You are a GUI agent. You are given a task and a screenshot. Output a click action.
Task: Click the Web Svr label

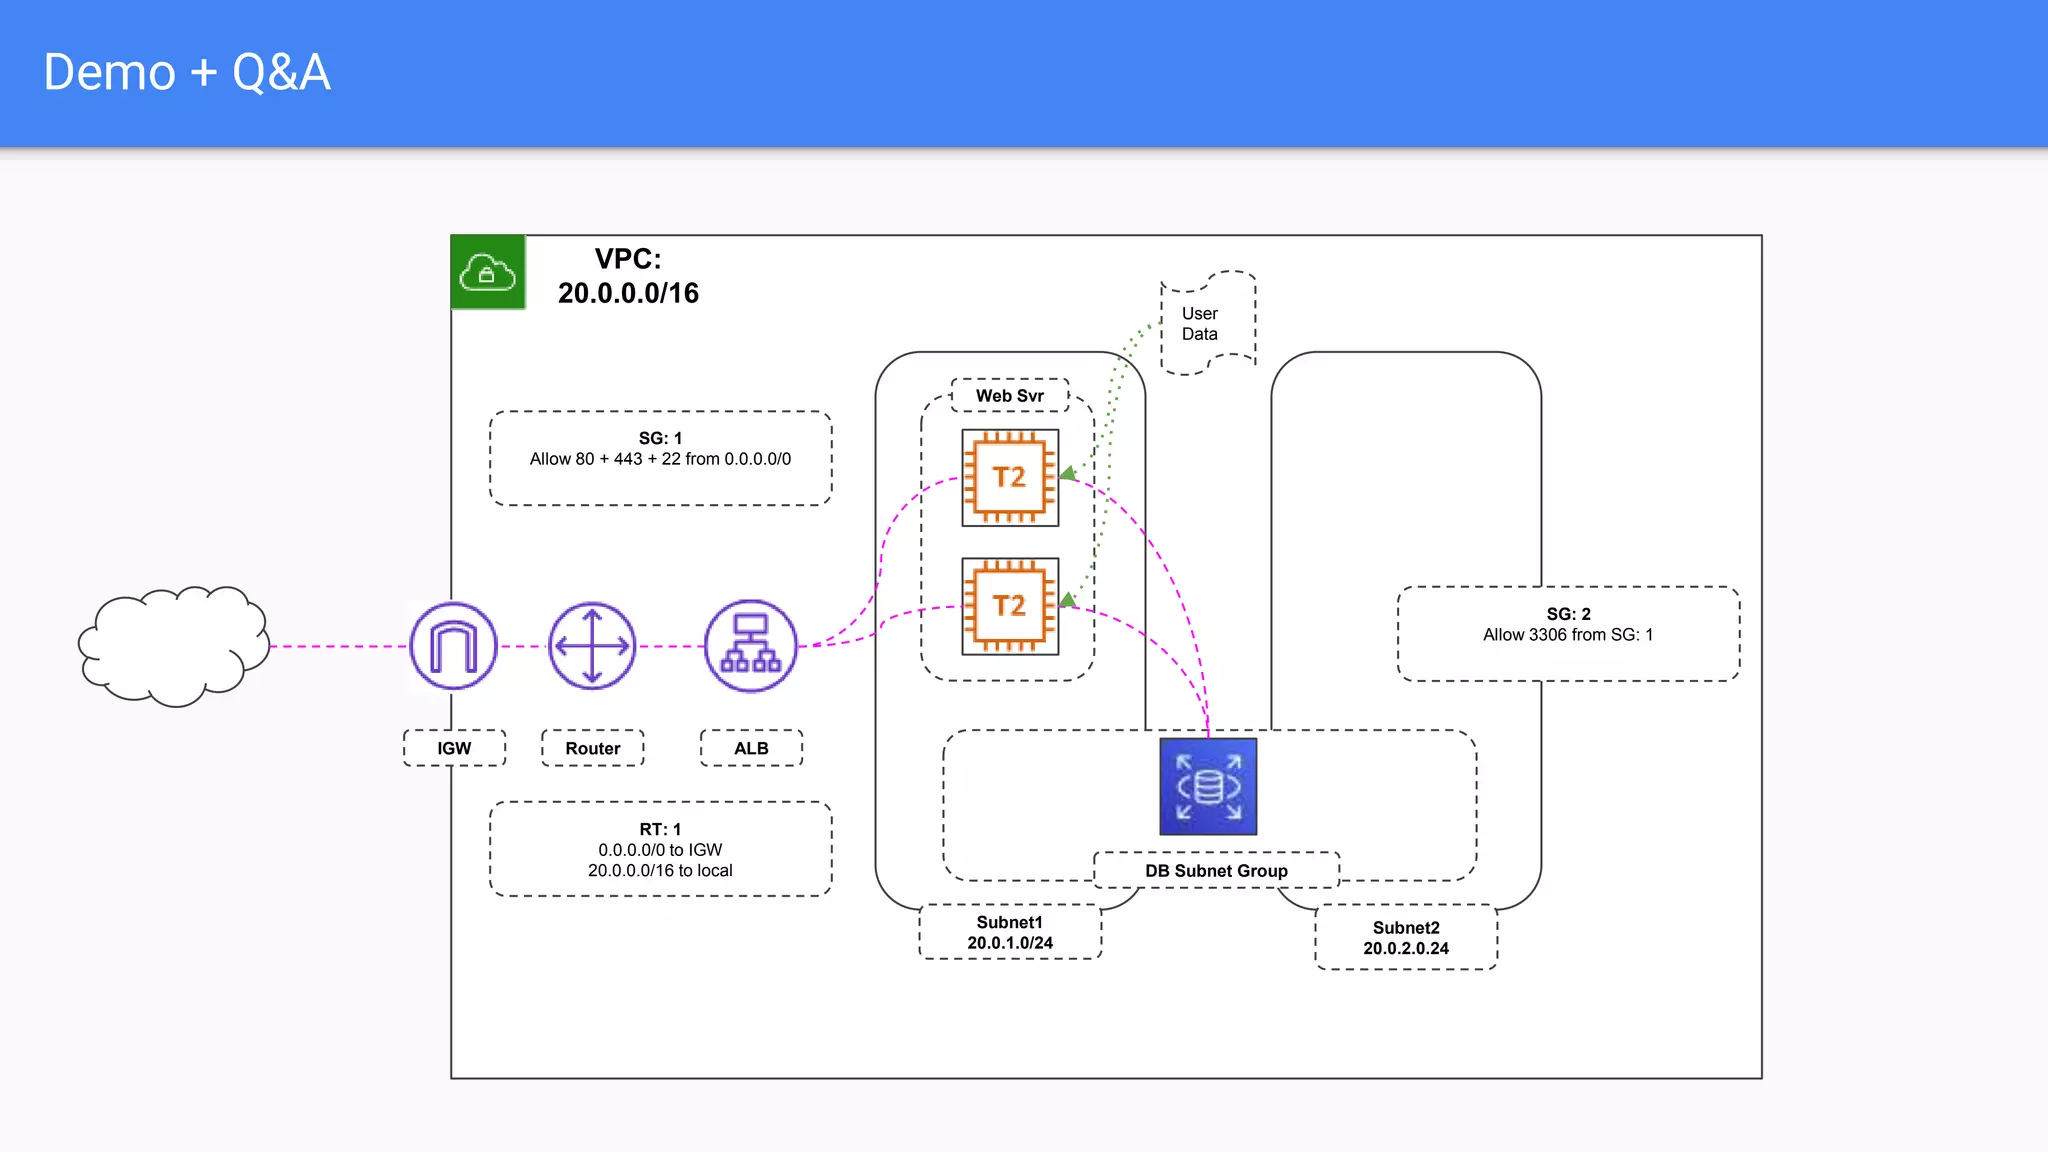(1010, 396)
